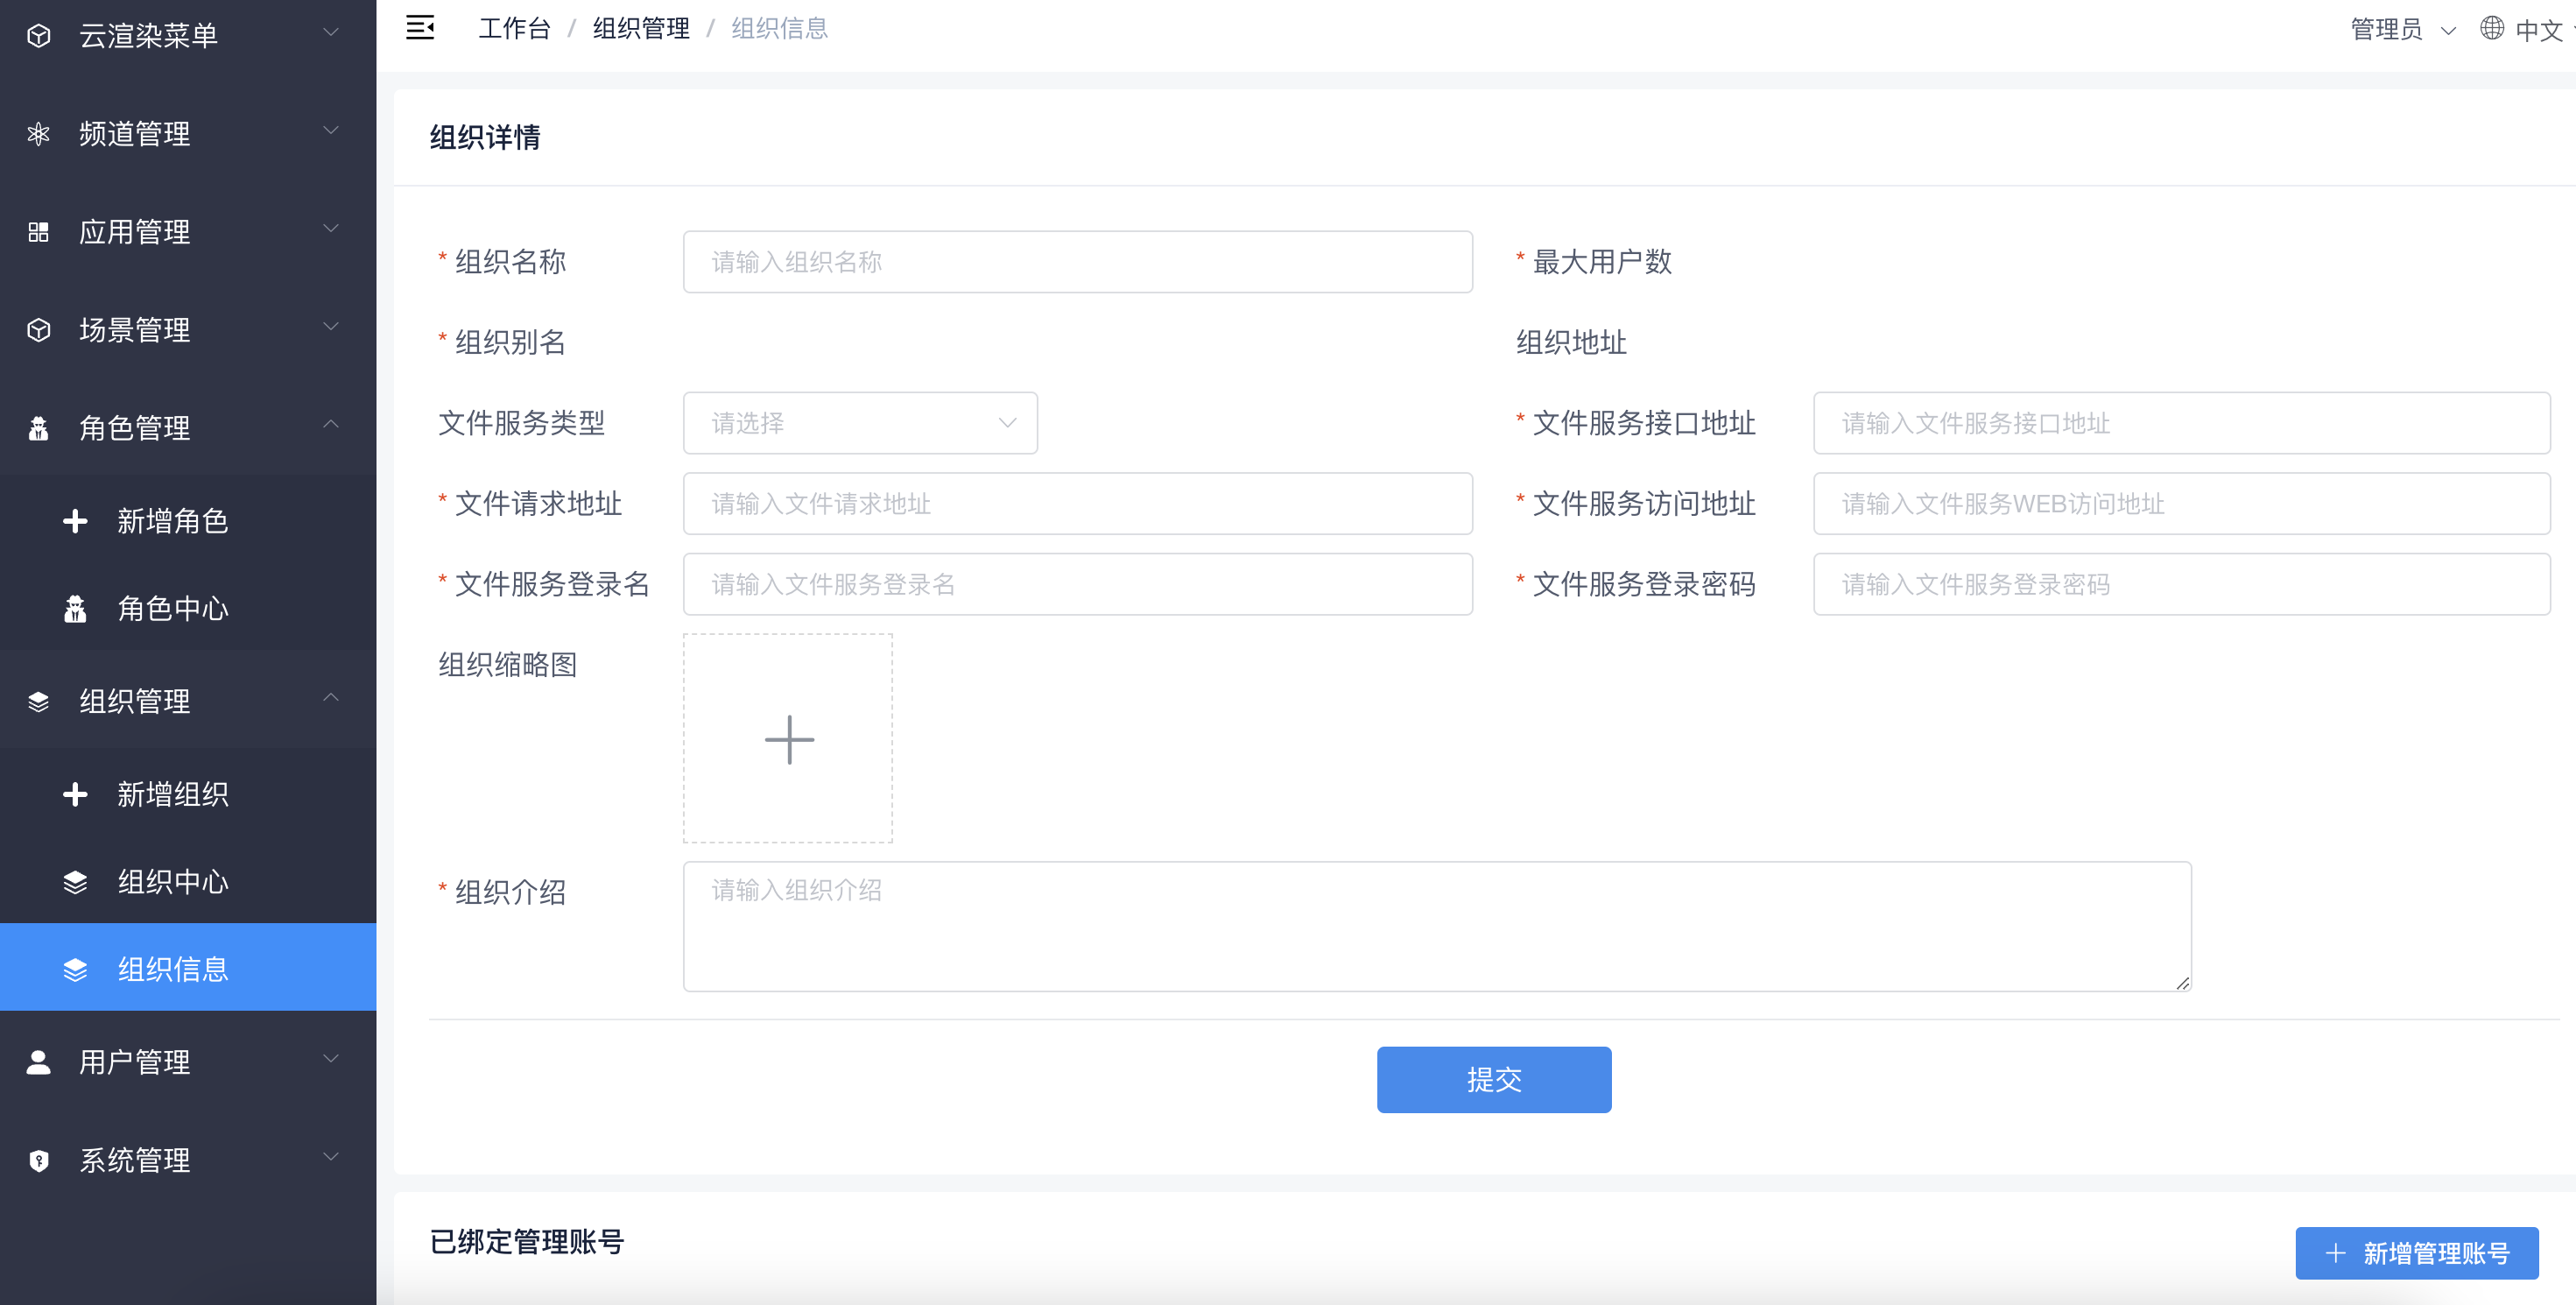Collapse sidebar with the hamburger icon
Screen dimensions: 2576x1305
click(x=420, y=28)
